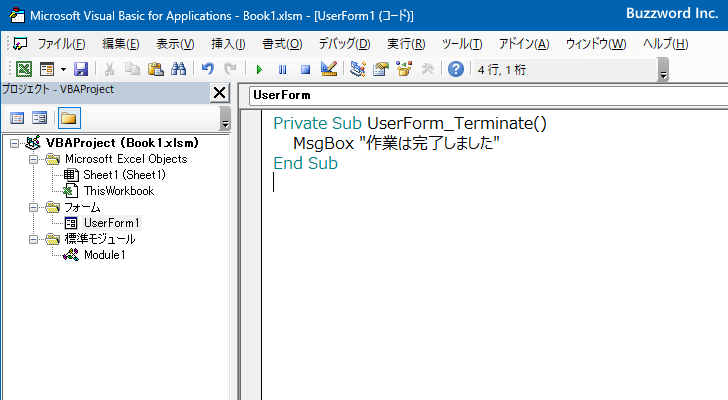The height and width of the screenshot is (400, 728).
Task: Click the Paste clipboard icon
Action: tap(156, 70)
